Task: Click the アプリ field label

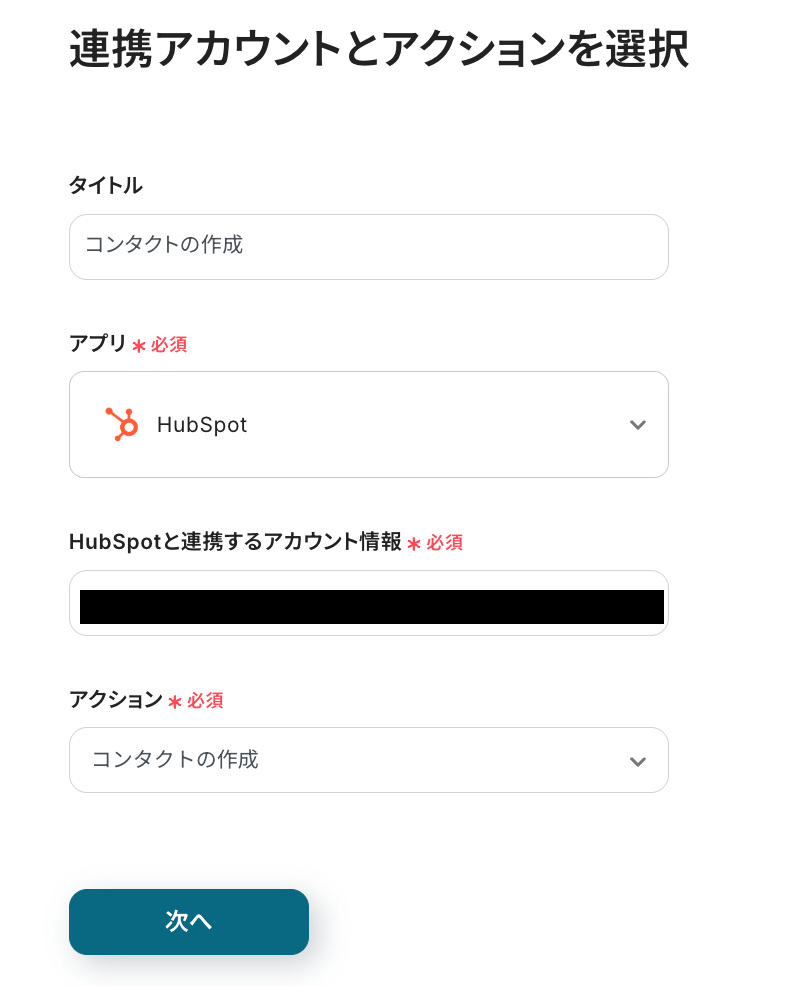Action: point(97,344)
